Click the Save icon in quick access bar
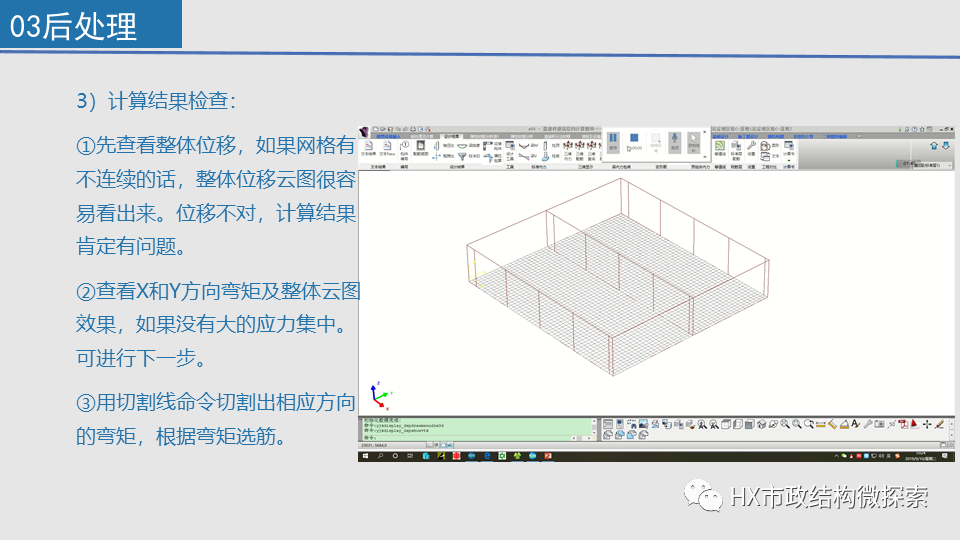 click(391, 129)
